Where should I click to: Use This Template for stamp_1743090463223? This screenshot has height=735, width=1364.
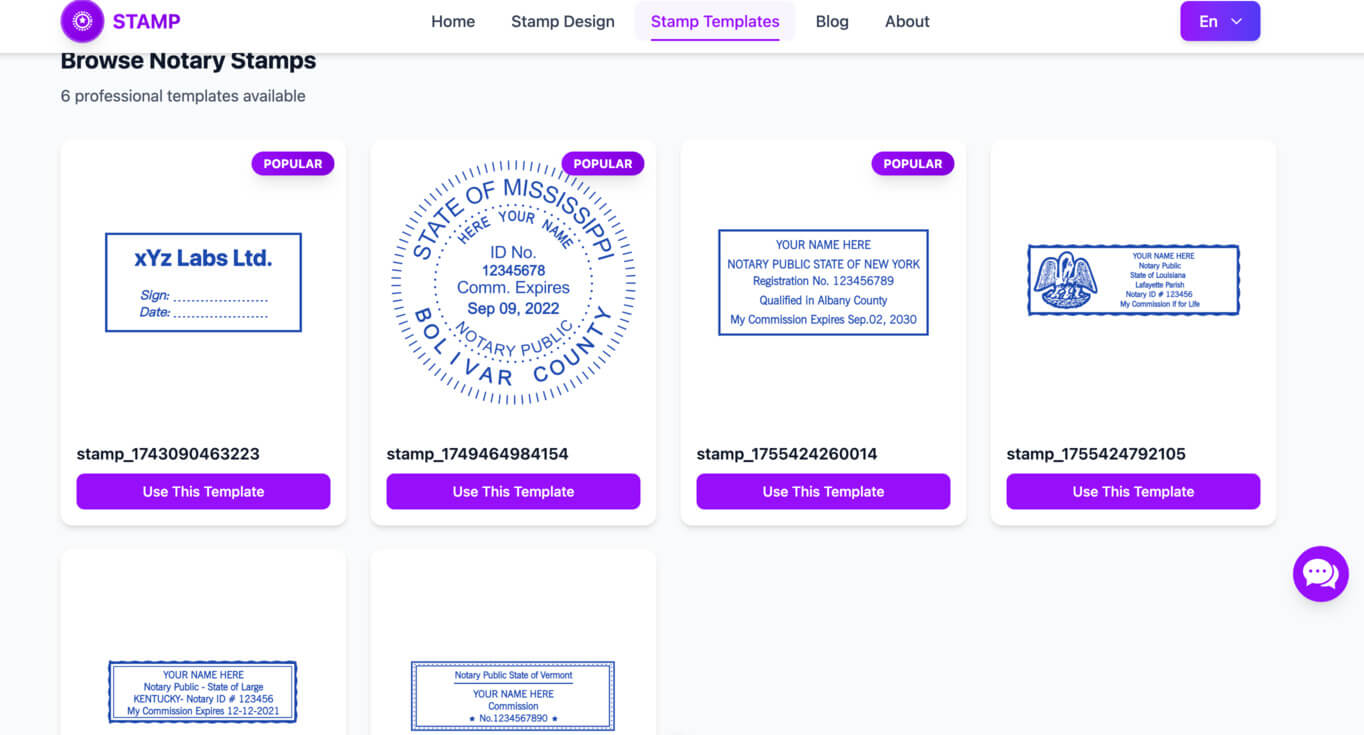tap(203, 491)
